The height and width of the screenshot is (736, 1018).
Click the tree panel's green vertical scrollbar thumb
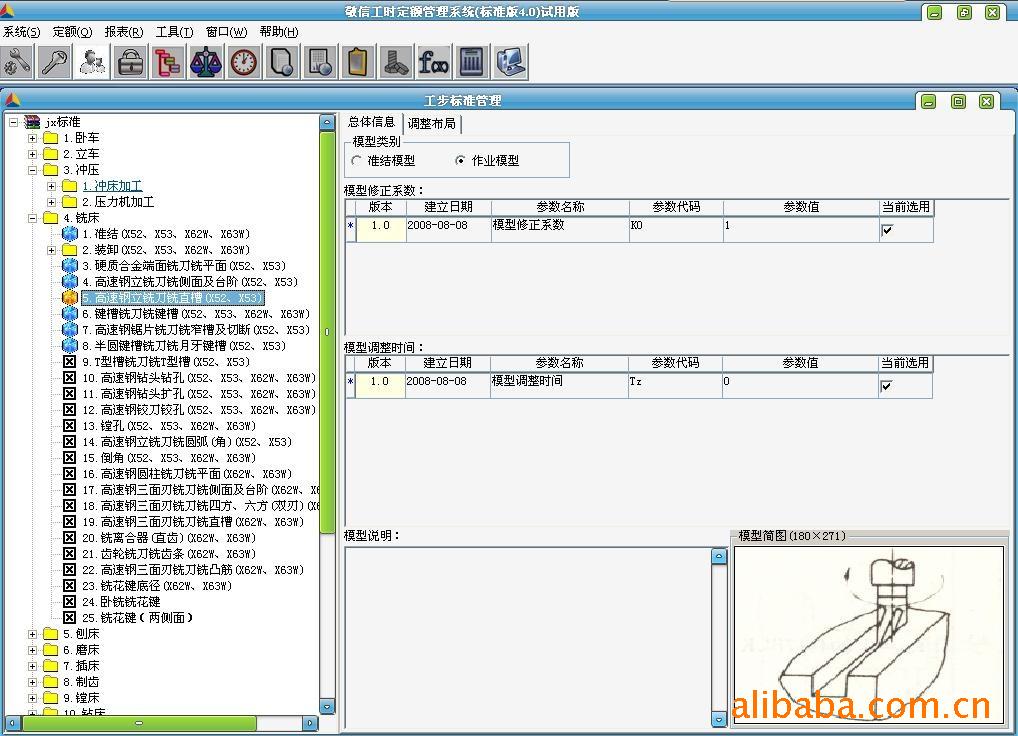click(x=327, y=332)
